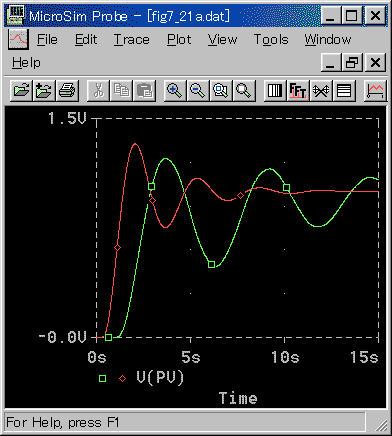Click the Print toolbar icon

pos(67,90)
